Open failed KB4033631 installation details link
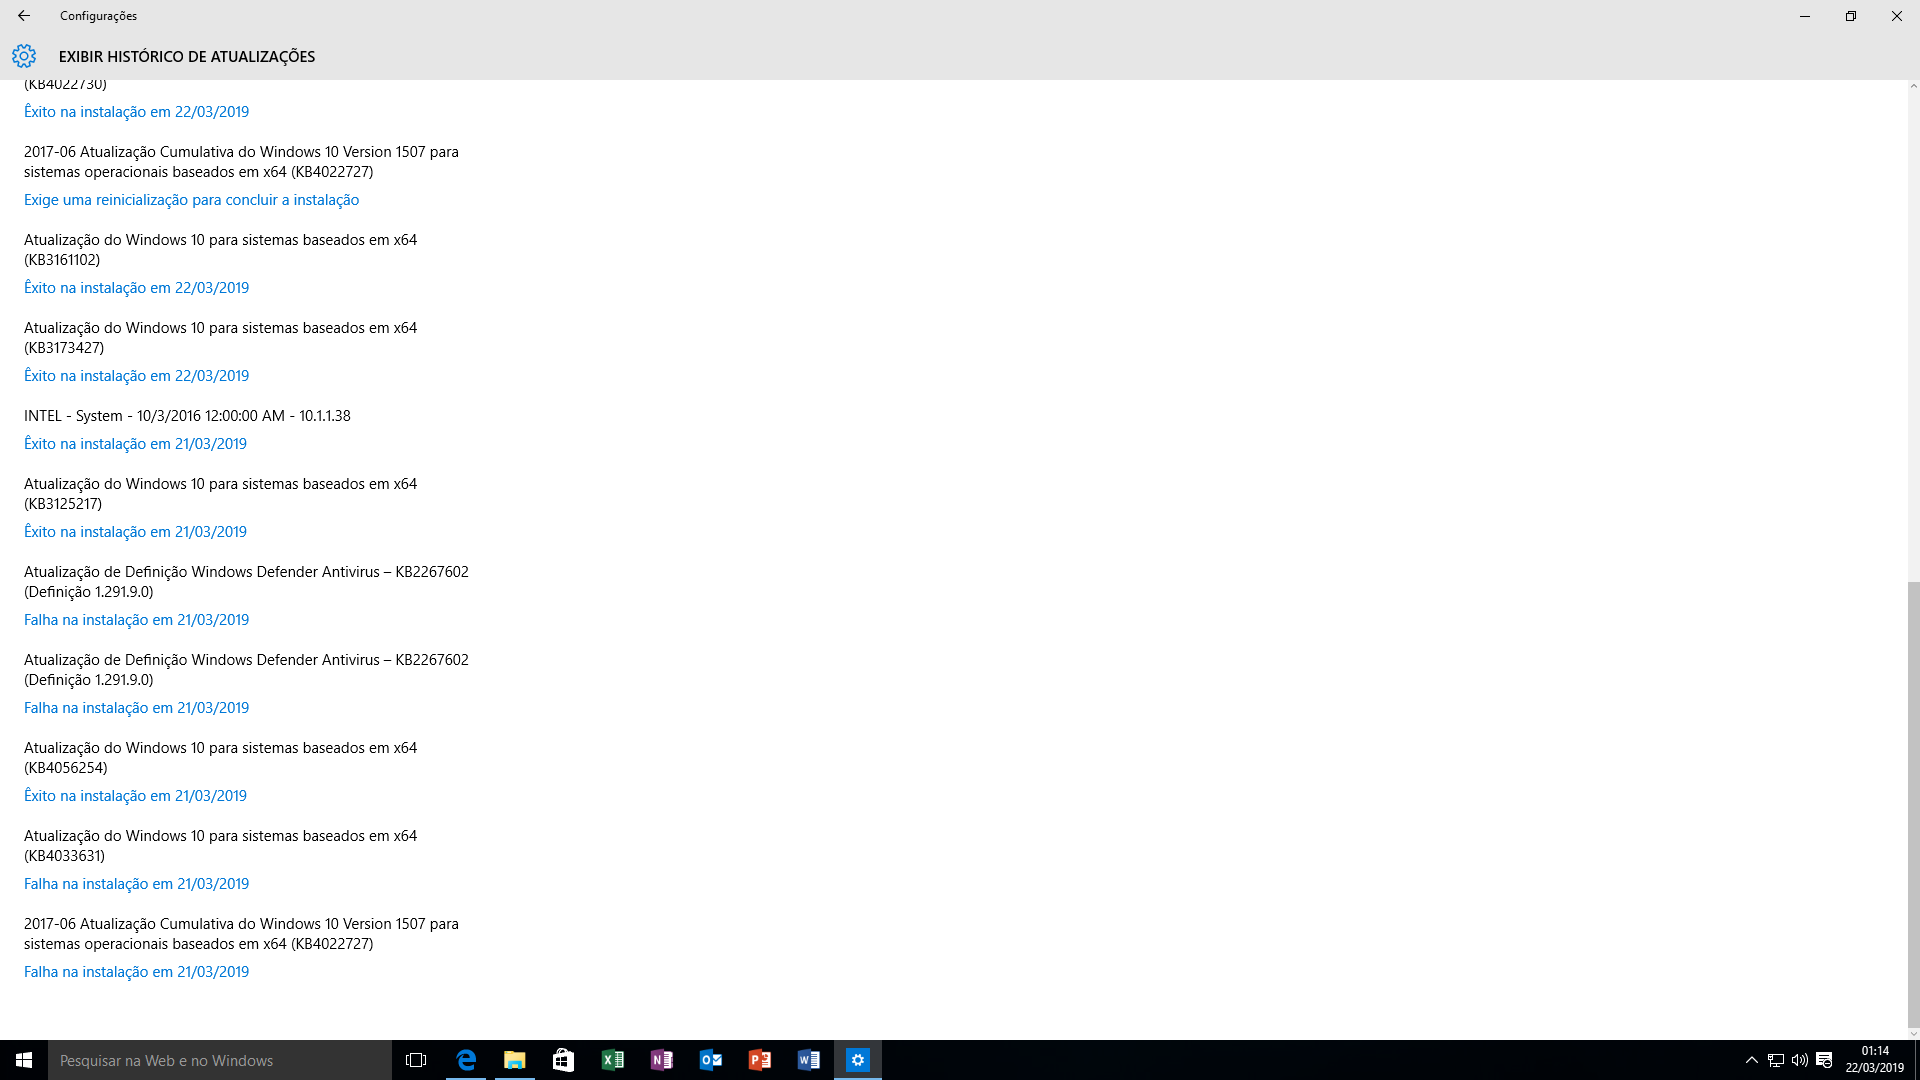This screenshot has width=1920, height=1080. pos(136,884)
